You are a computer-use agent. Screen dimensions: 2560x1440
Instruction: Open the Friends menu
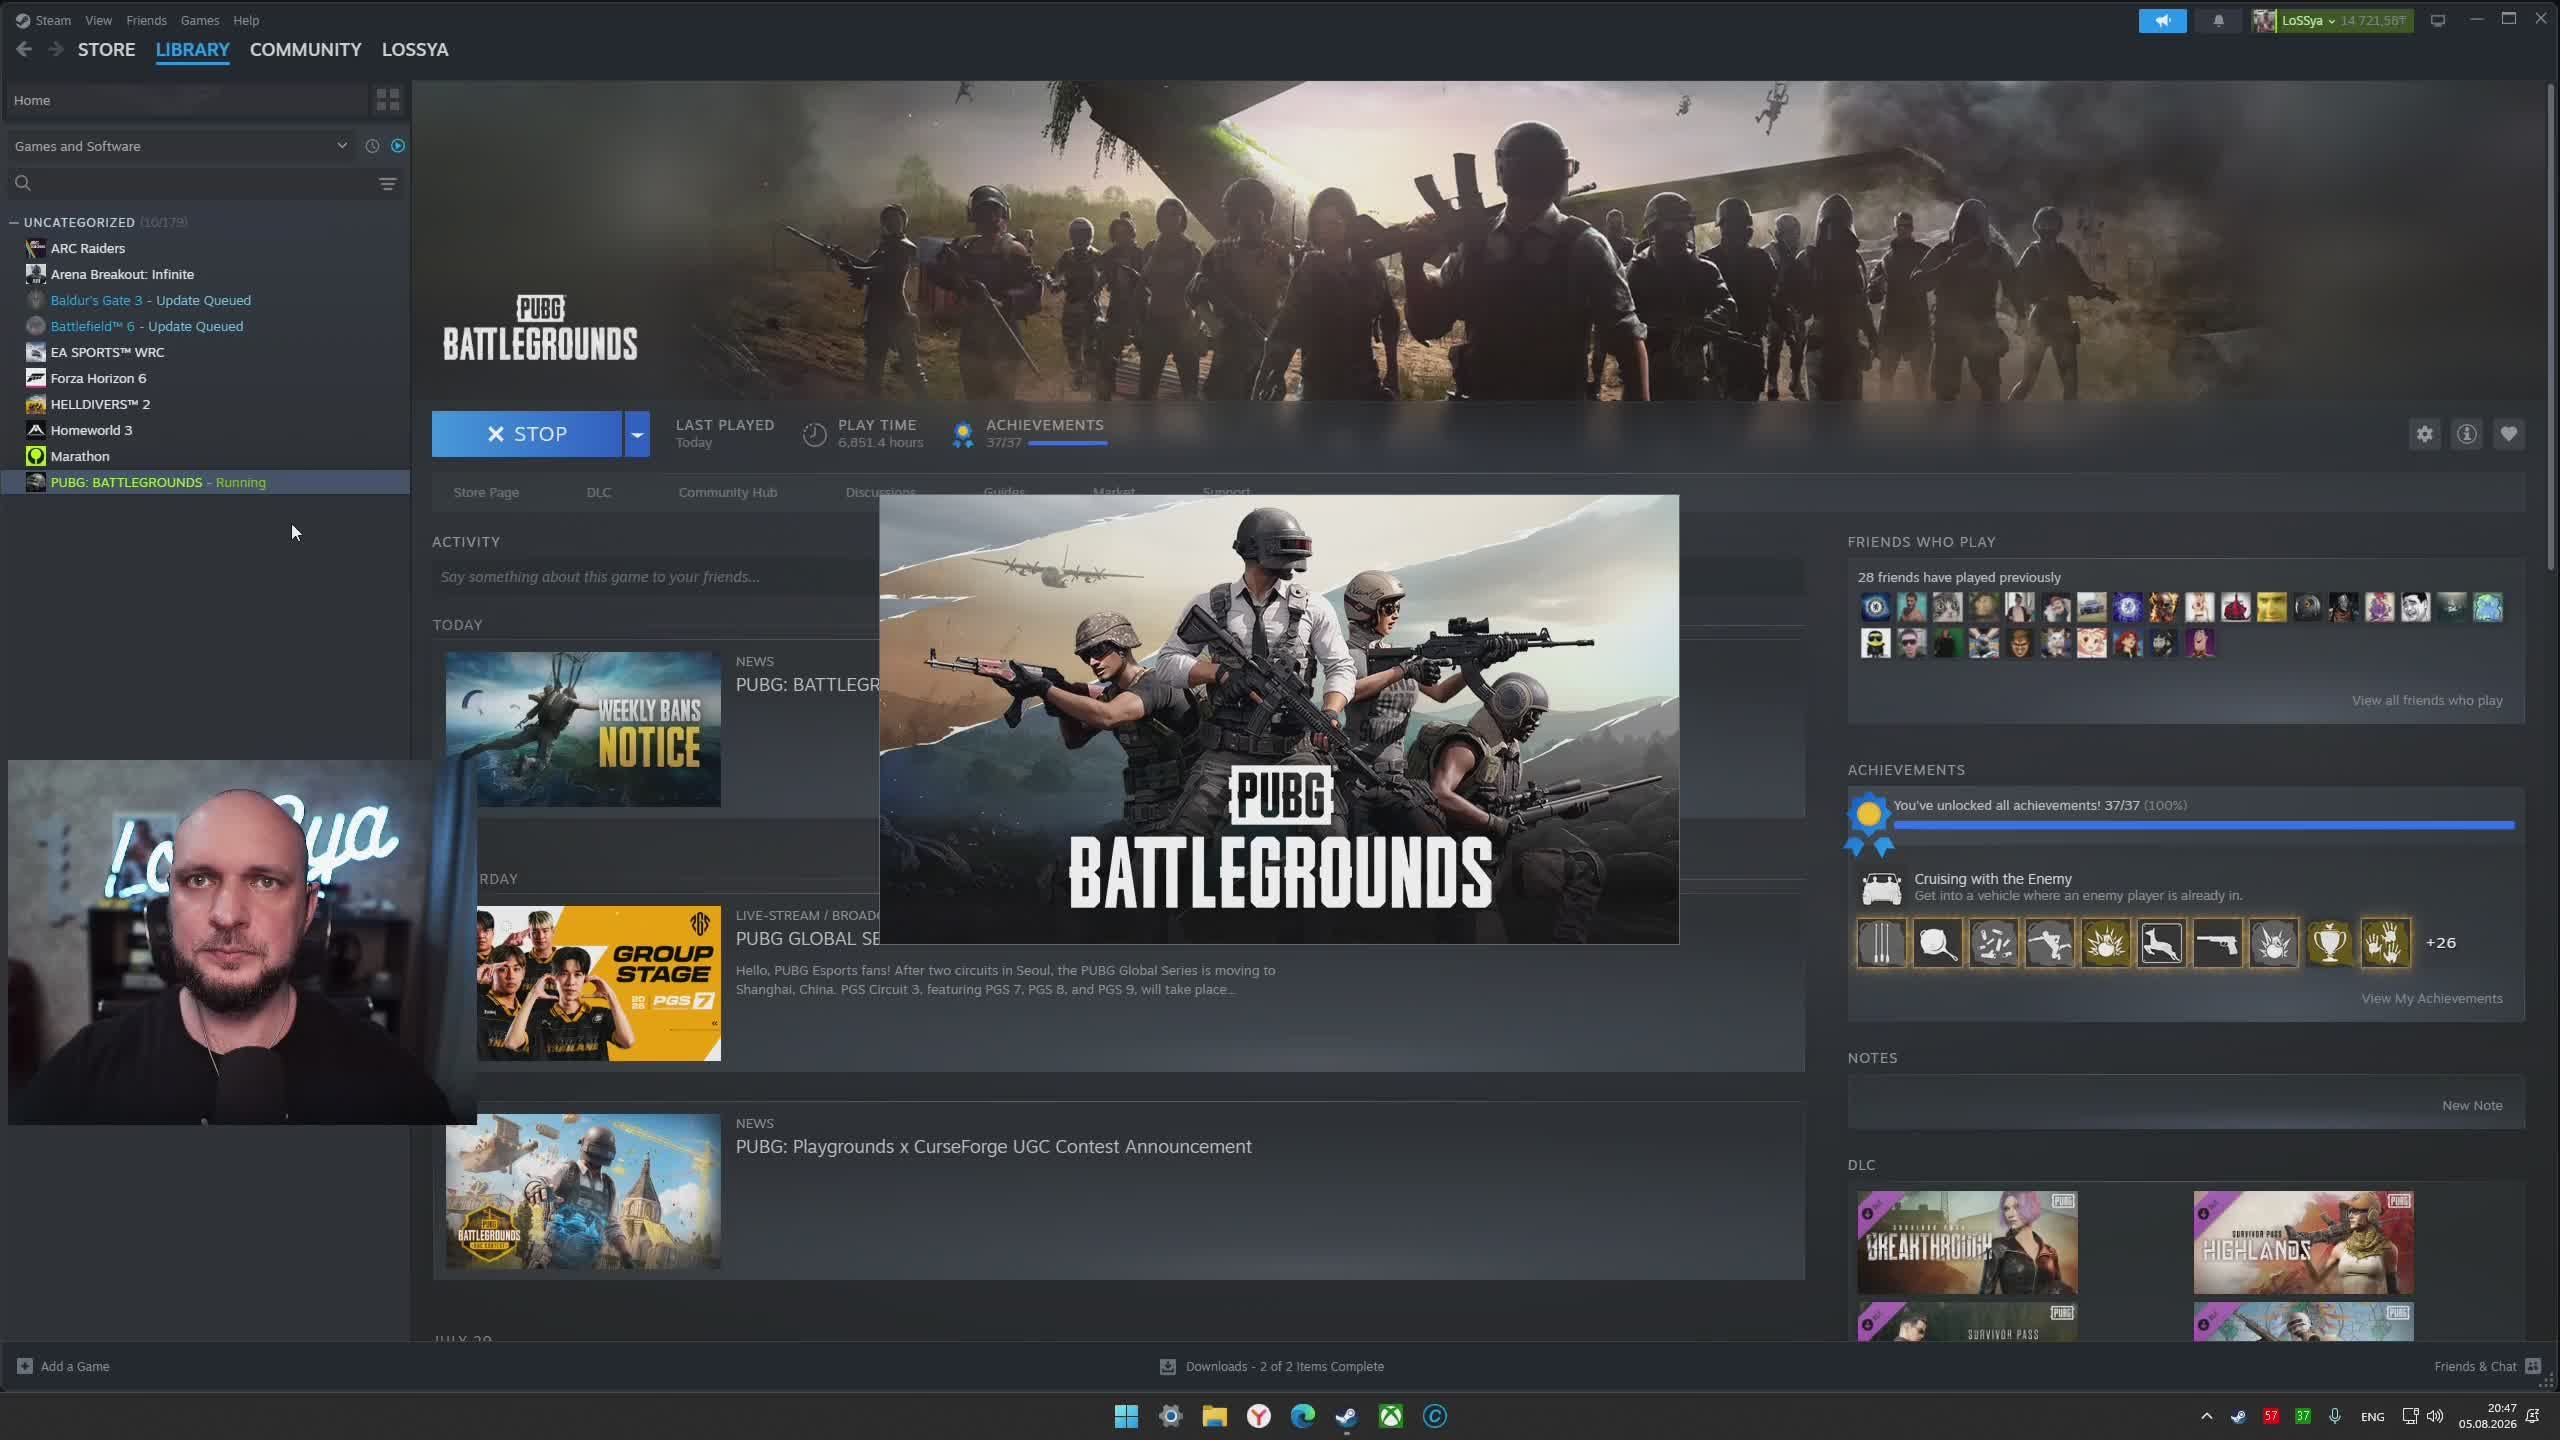pos(146,20)
